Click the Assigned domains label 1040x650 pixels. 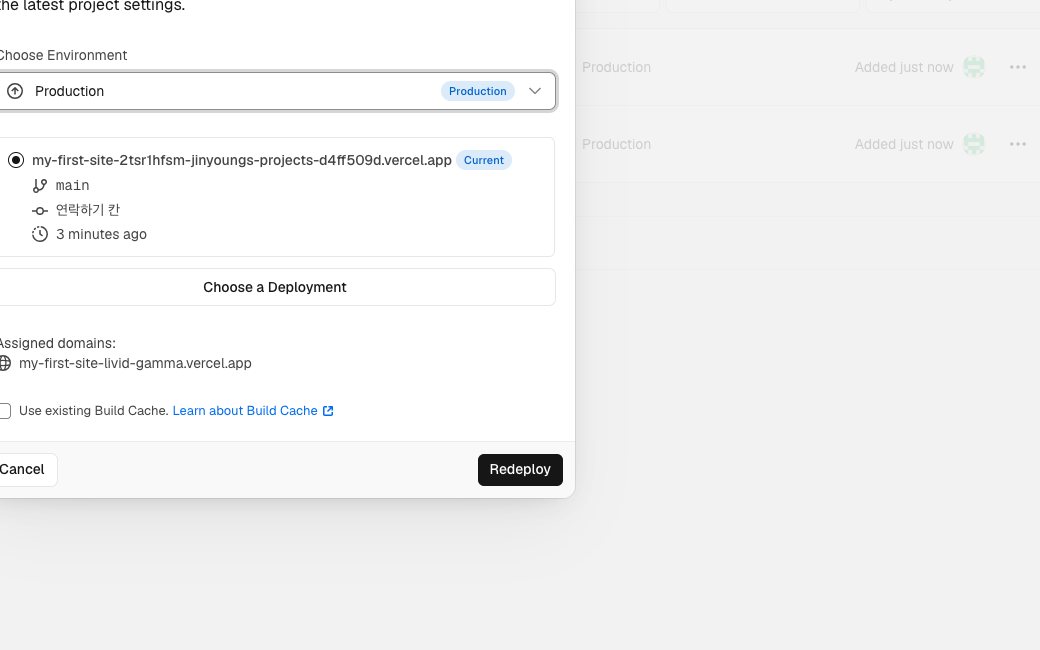coord(58,343)
